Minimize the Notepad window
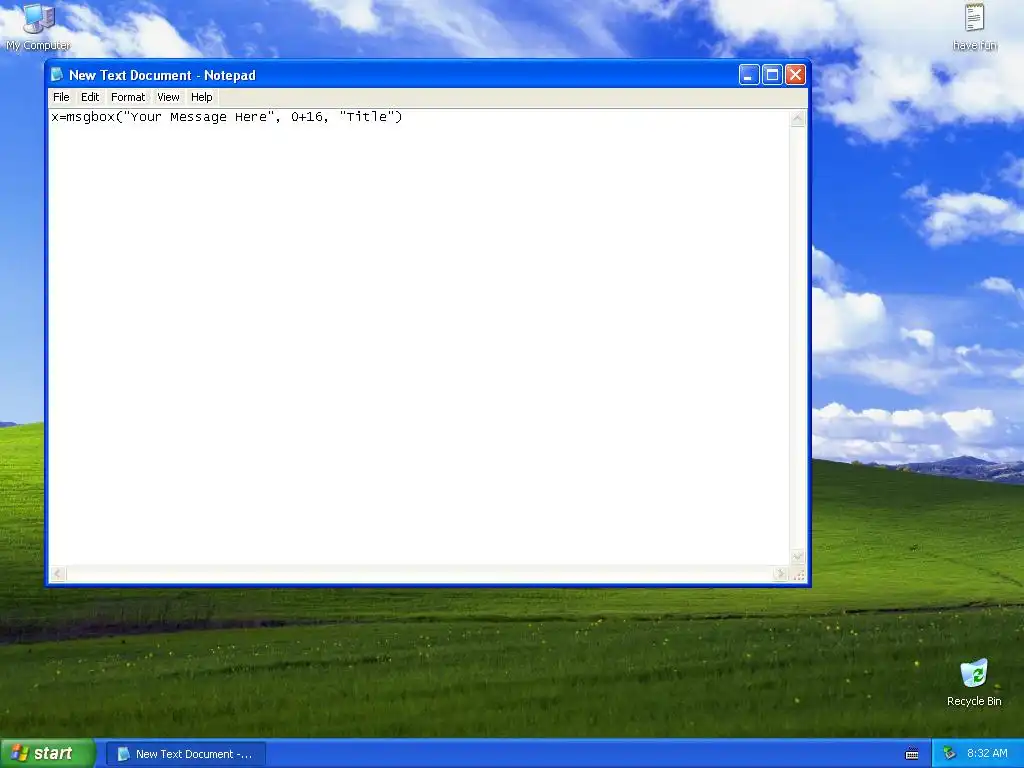This screenshot has width=1024, height=768. 748,75
